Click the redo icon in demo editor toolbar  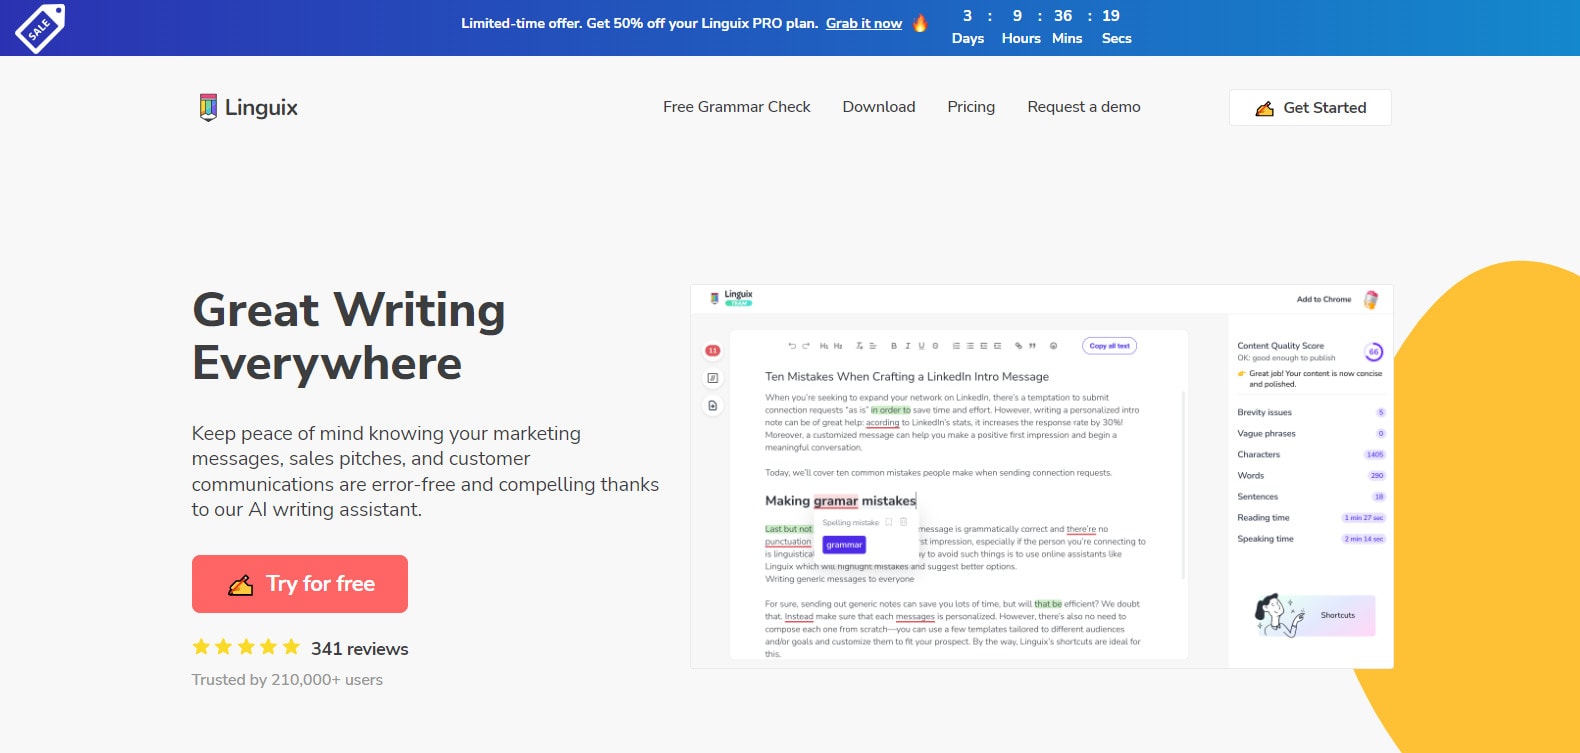pos(806,346)
